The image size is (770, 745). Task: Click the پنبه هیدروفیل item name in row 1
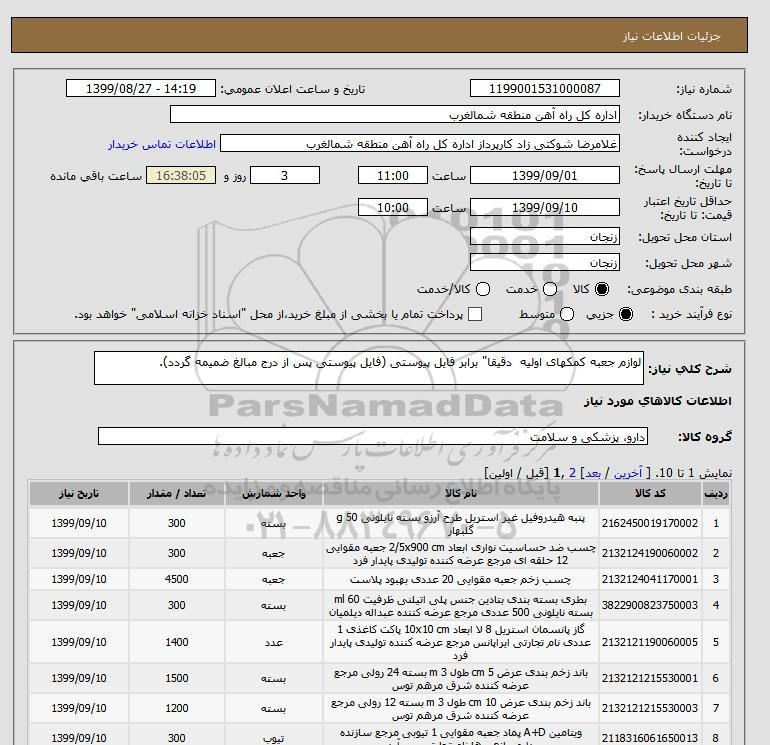coord(461,524)
